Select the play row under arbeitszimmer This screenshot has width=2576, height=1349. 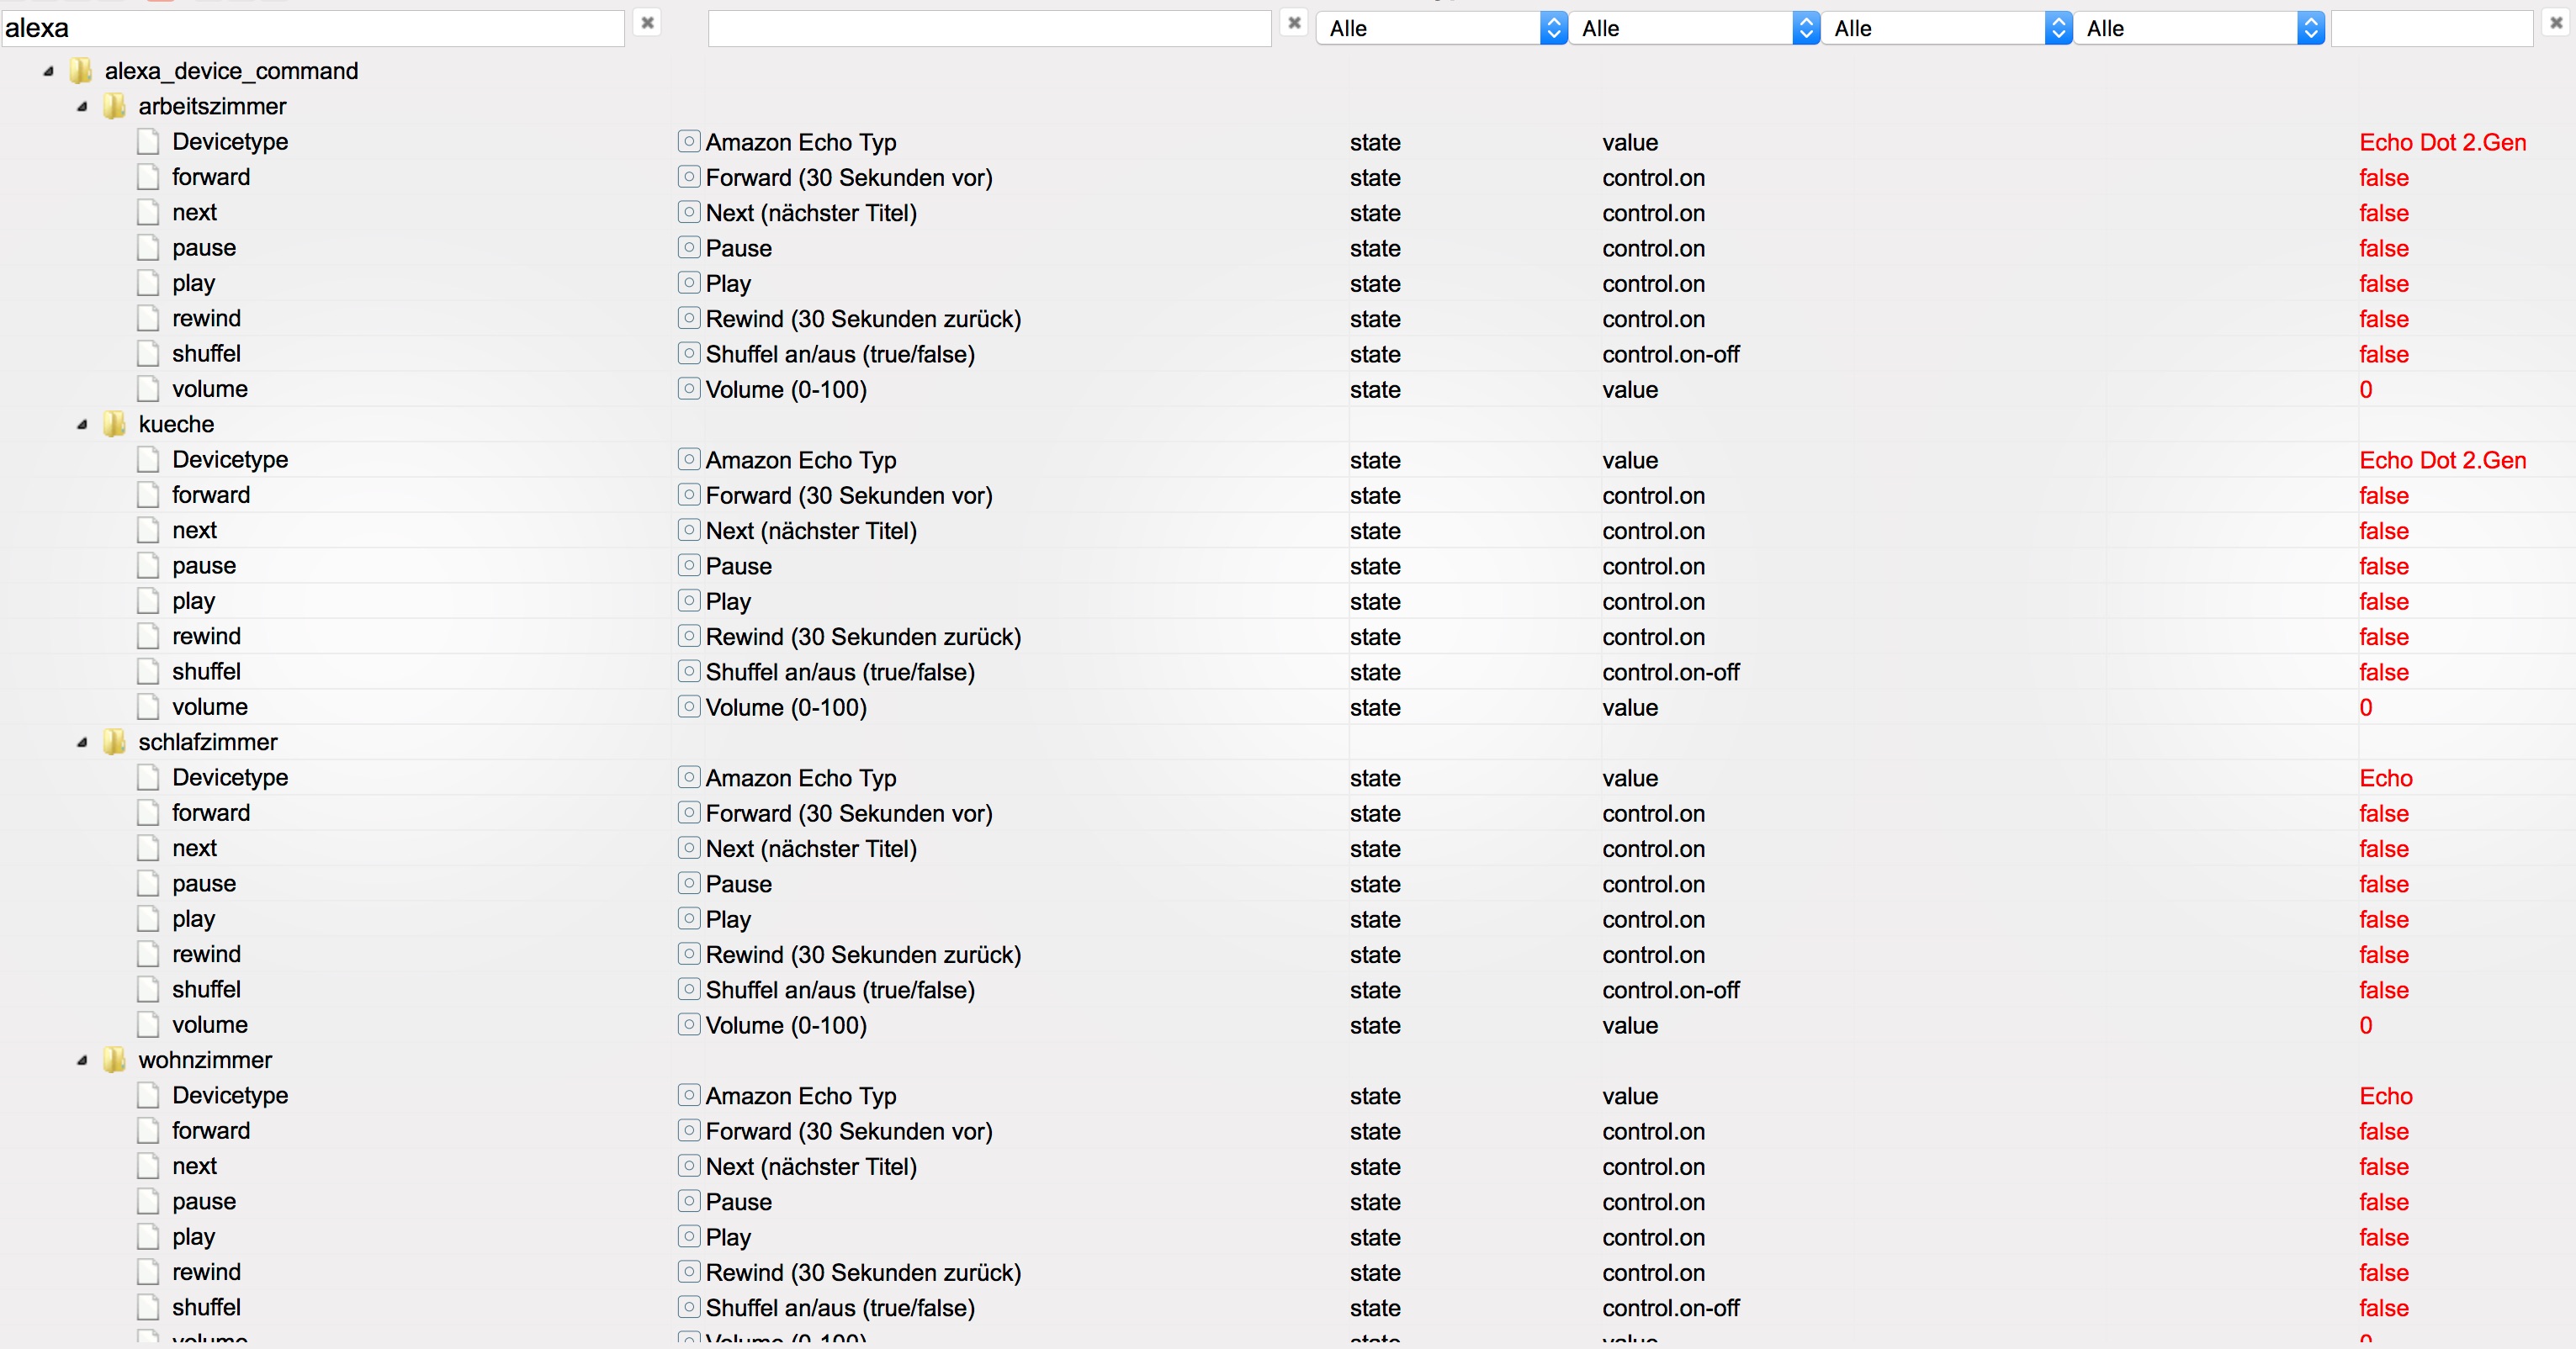point(1288,283)
